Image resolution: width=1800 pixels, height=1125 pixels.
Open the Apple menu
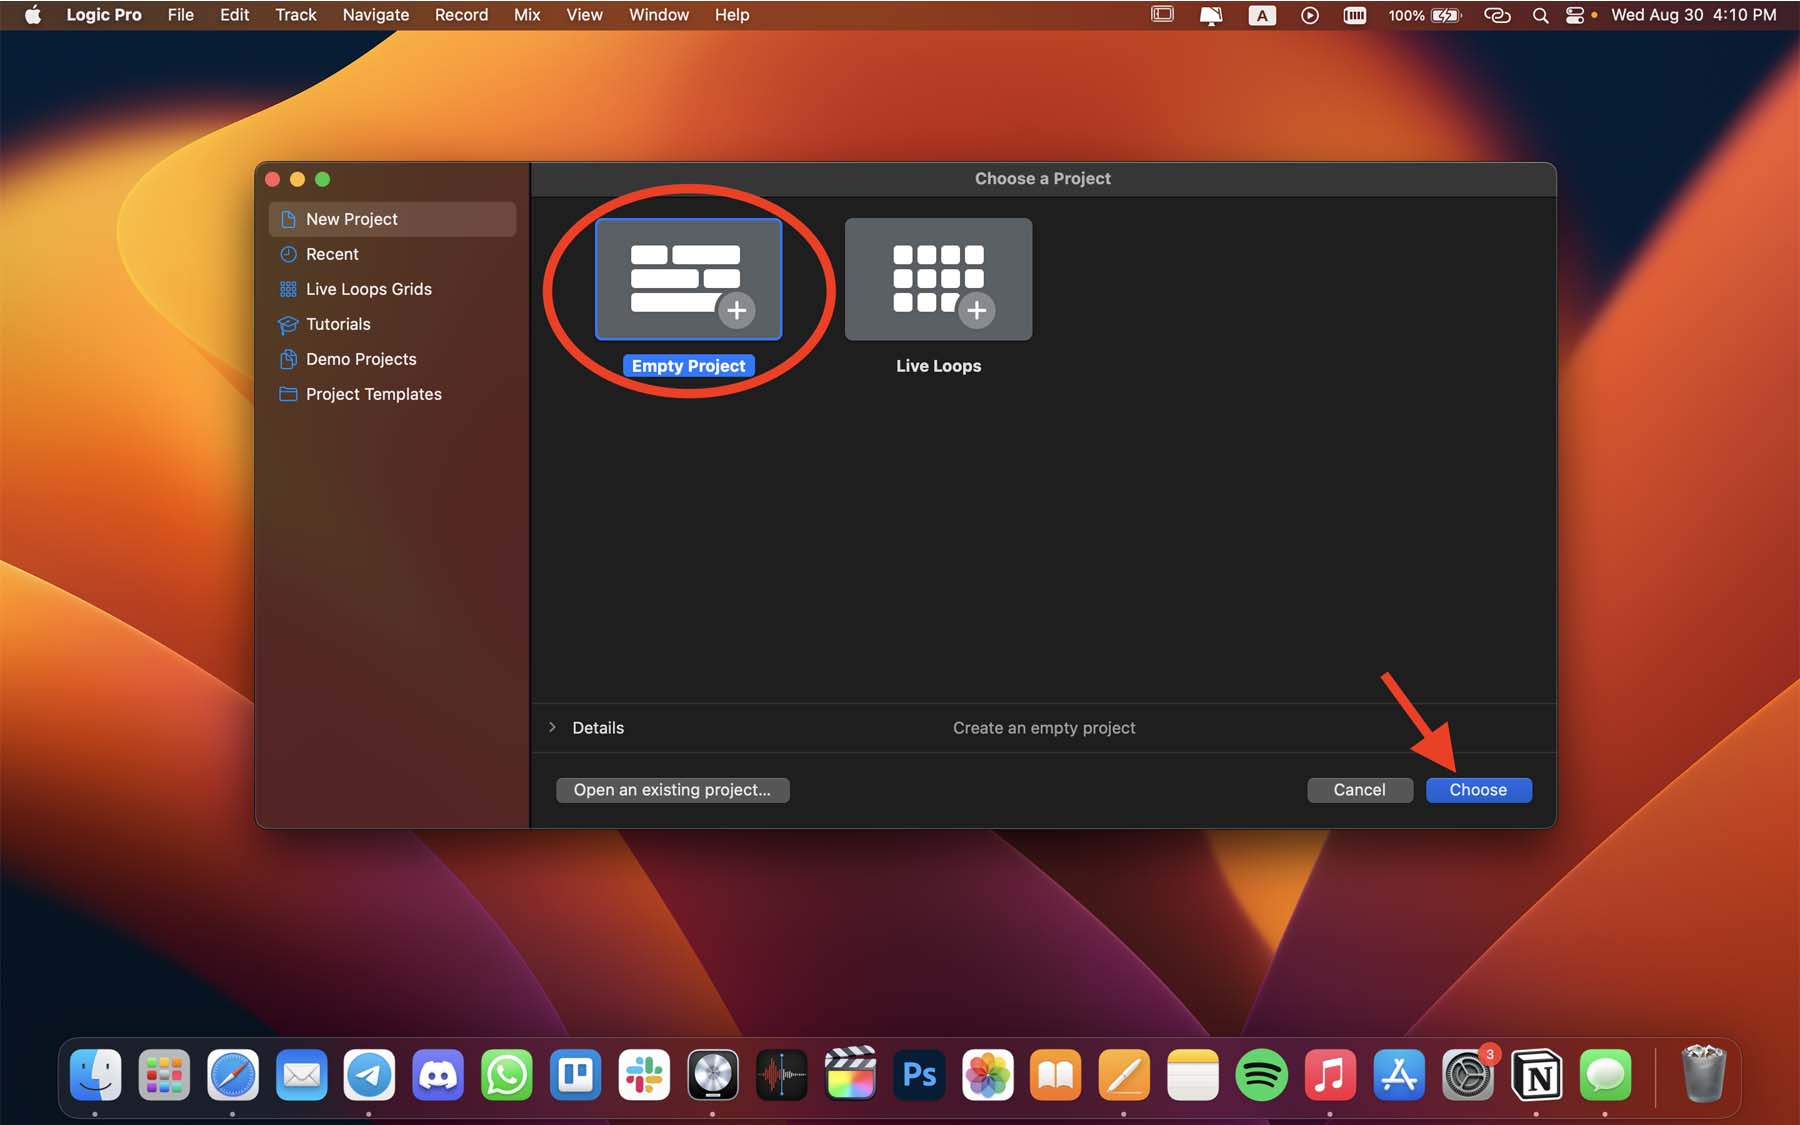(33, 15)
